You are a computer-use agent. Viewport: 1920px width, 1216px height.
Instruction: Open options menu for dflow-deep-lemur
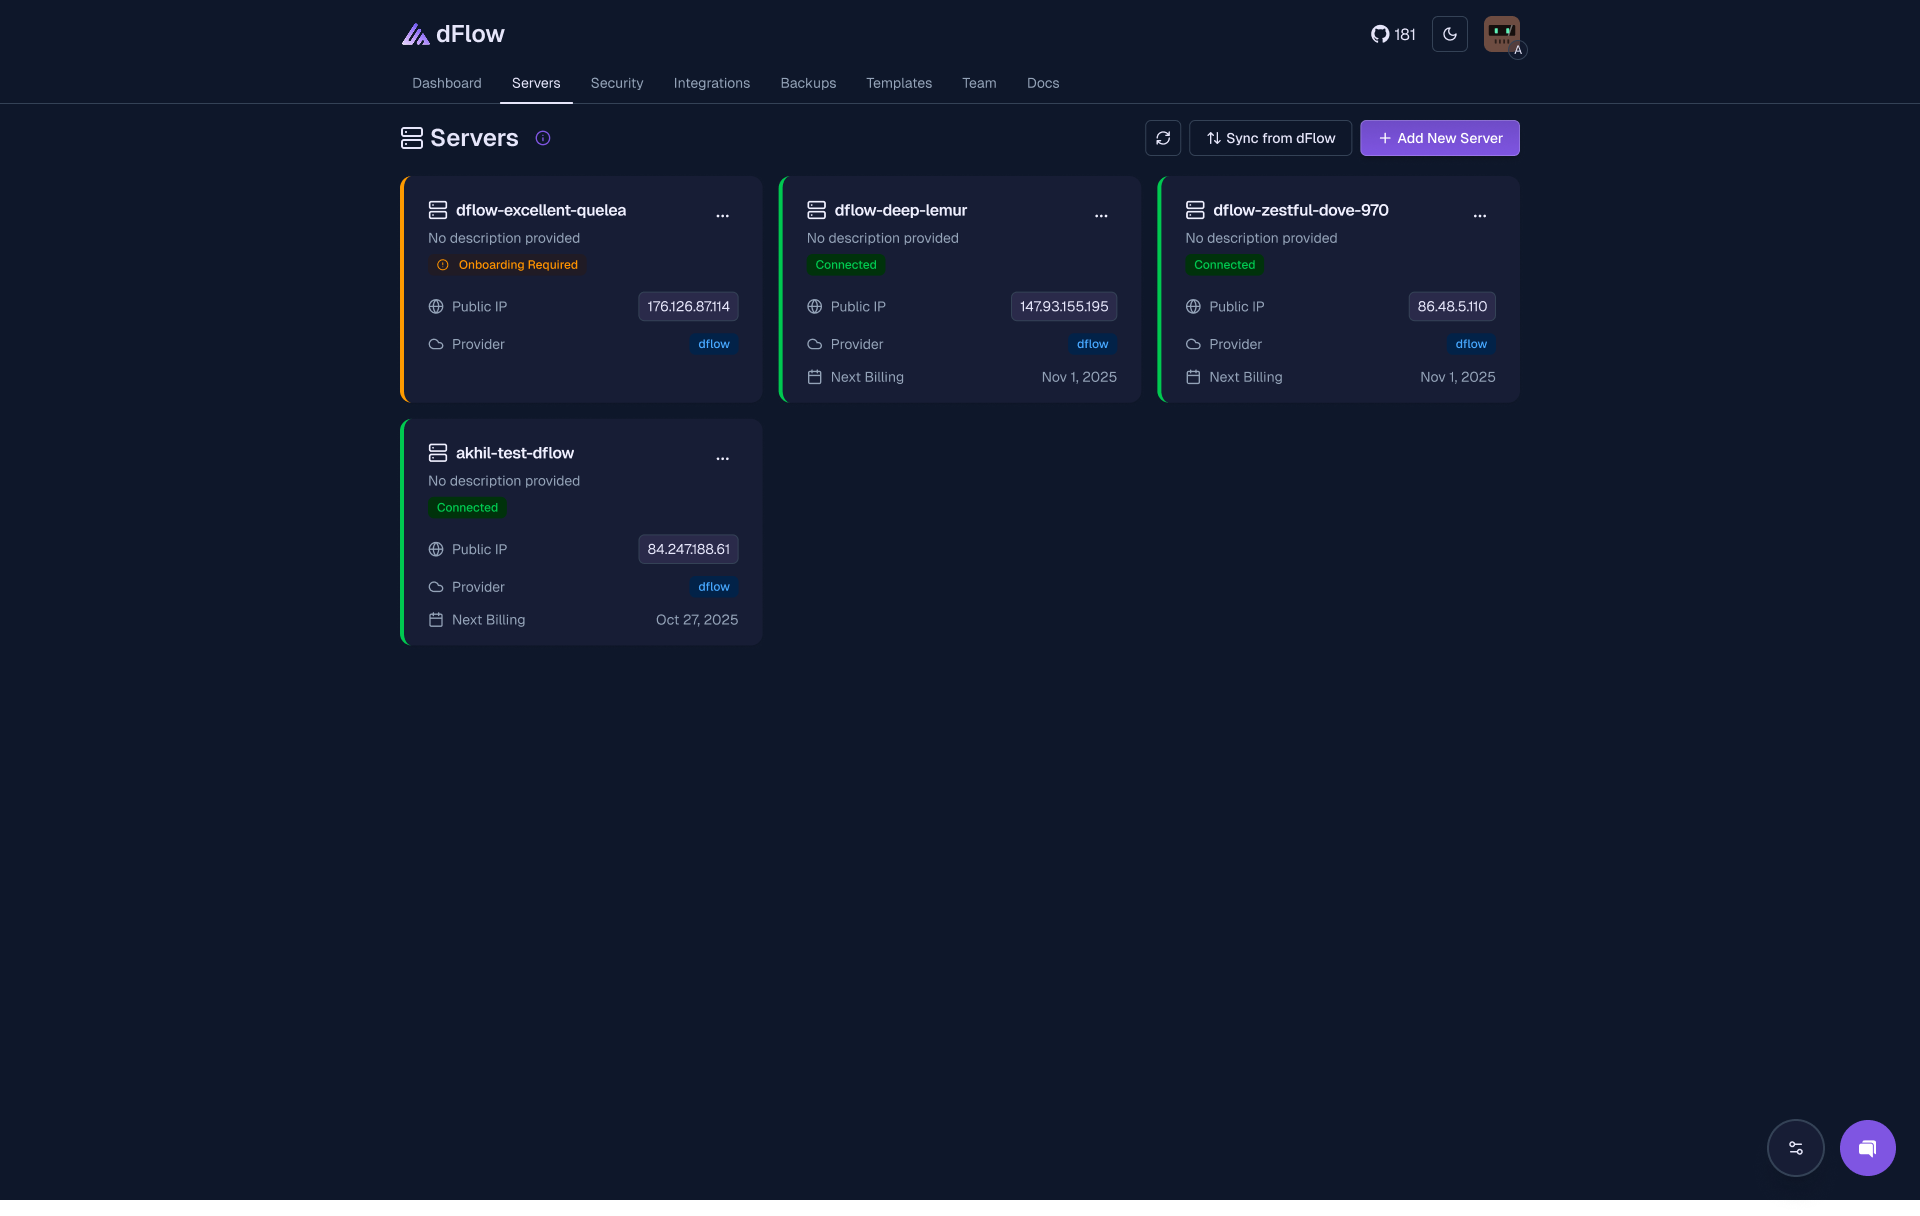tap(1101, 215)
